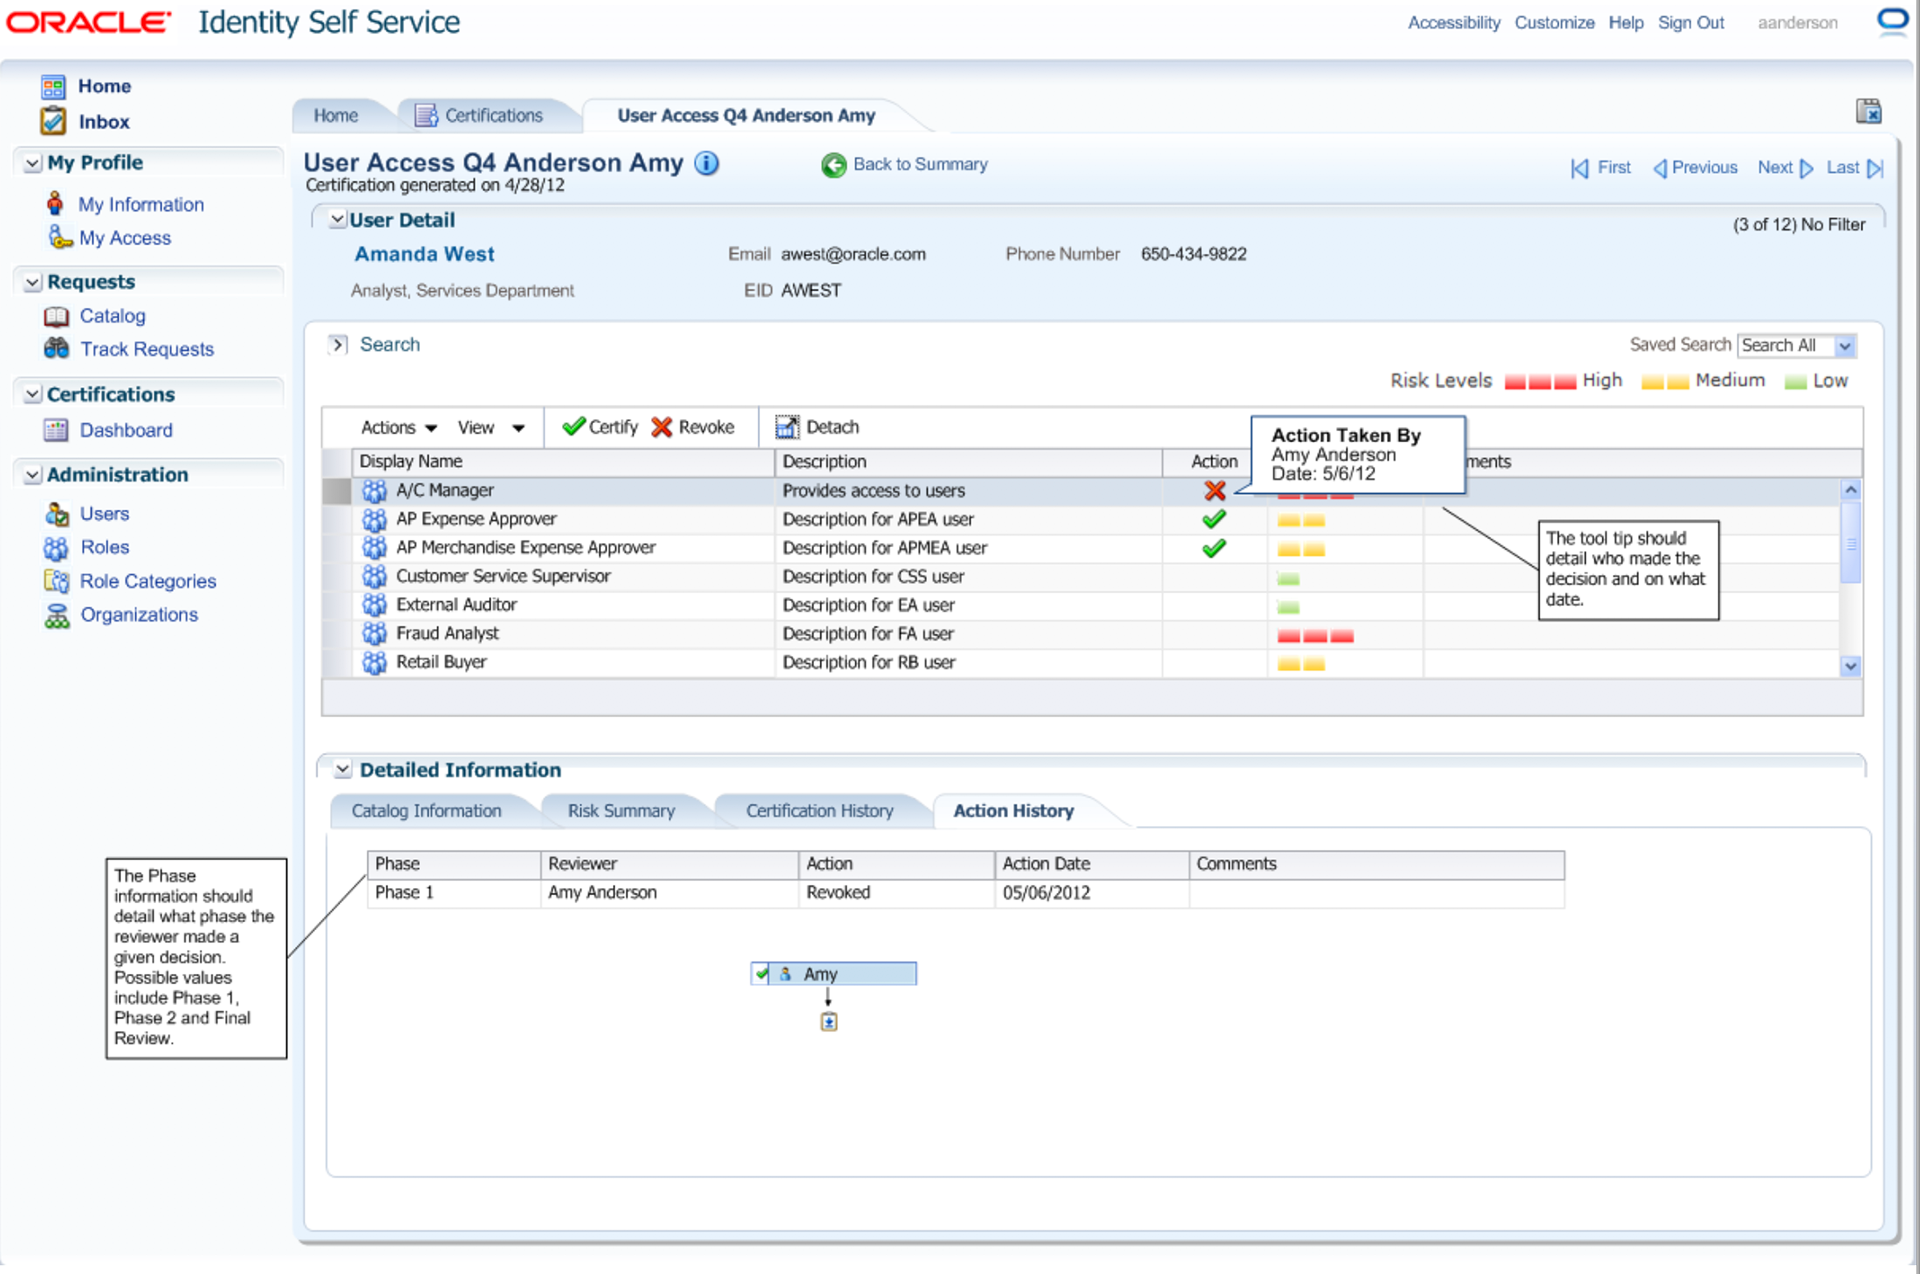Click the Catalog book icon
The height and width of the screenshot is (1274, 1920).
tap(56, 317)
